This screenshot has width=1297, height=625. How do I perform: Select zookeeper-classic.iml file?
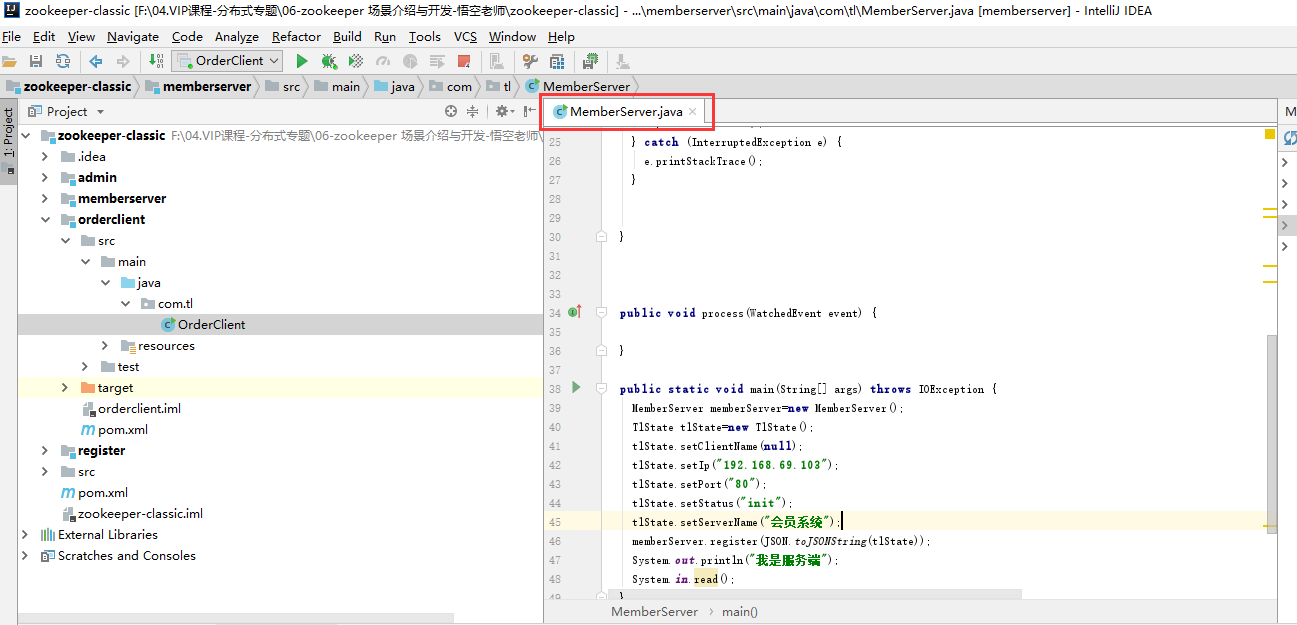point(132,514)
